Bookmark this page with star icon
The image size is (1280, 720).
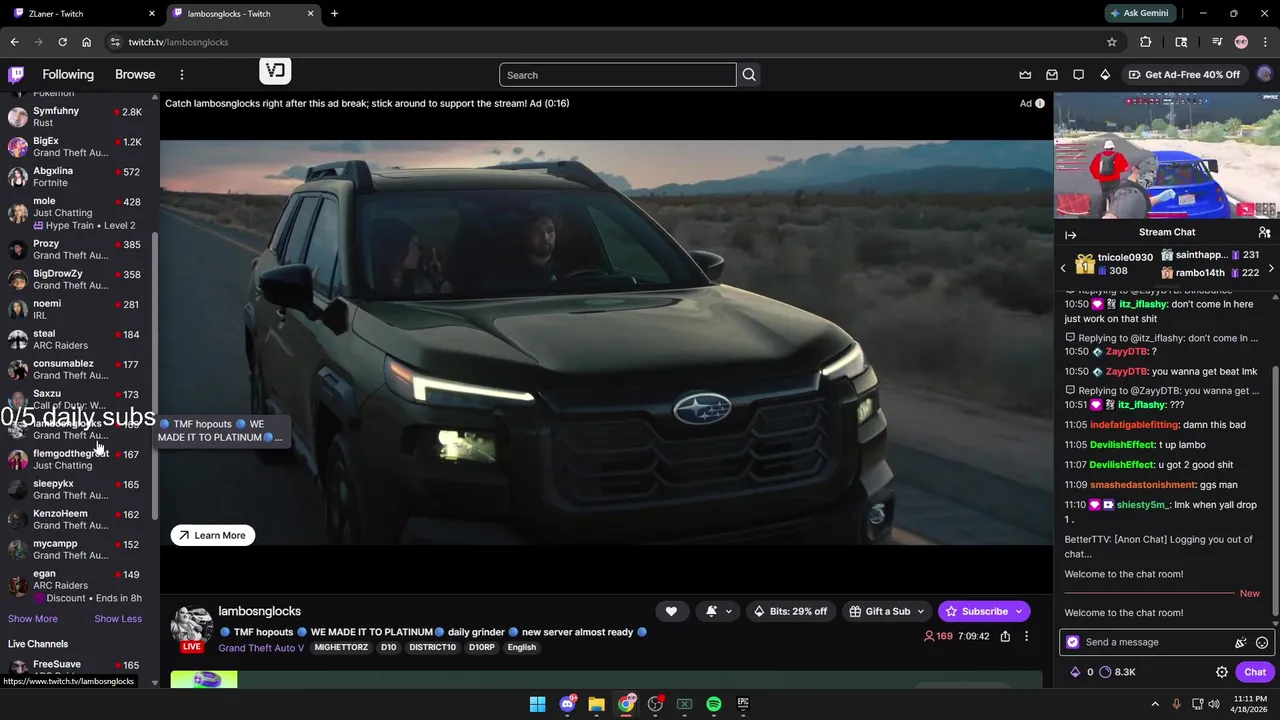coord(1111,42)
